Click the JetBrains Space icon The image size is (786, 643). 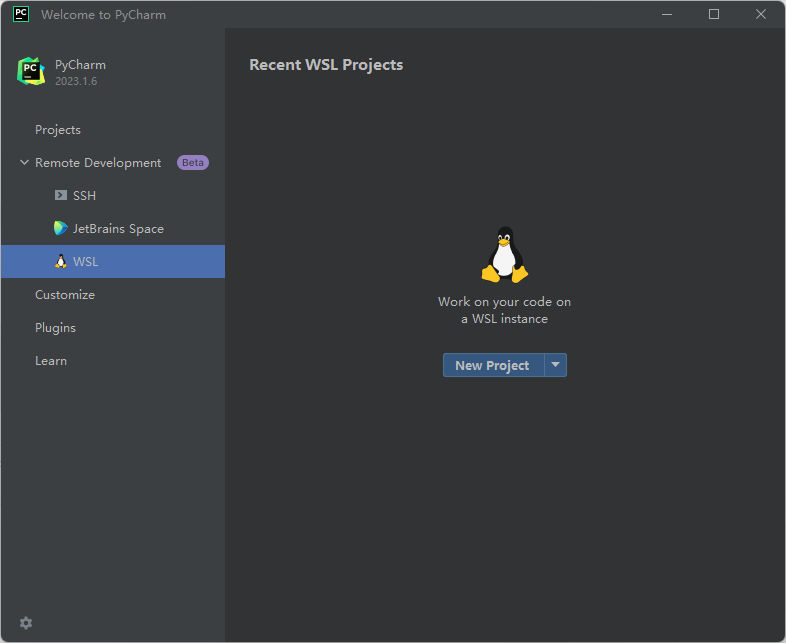click(x=61, y=228)
